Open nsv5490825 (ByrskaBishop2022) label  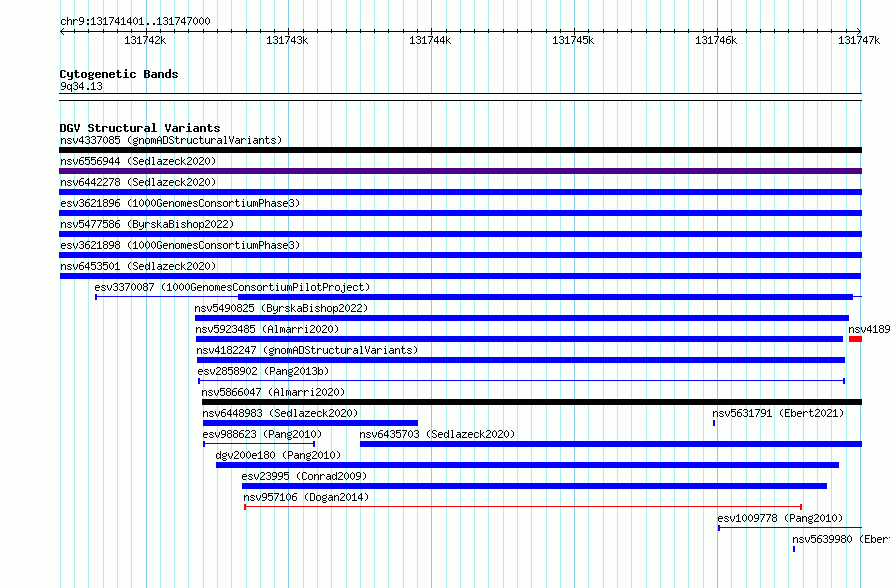282,308
